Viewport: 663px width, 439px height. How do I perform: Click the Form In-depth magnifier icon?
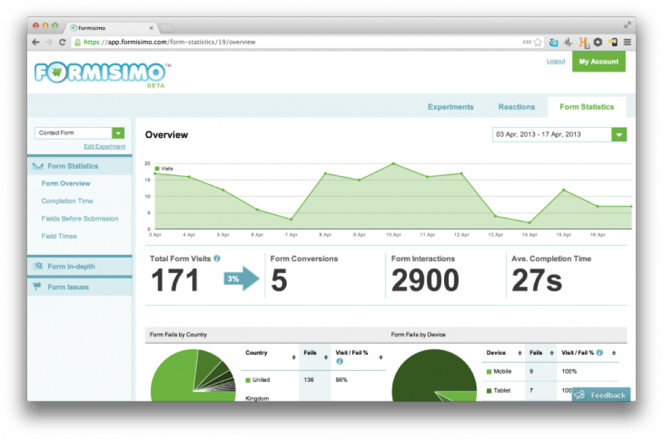coord(38,266)
